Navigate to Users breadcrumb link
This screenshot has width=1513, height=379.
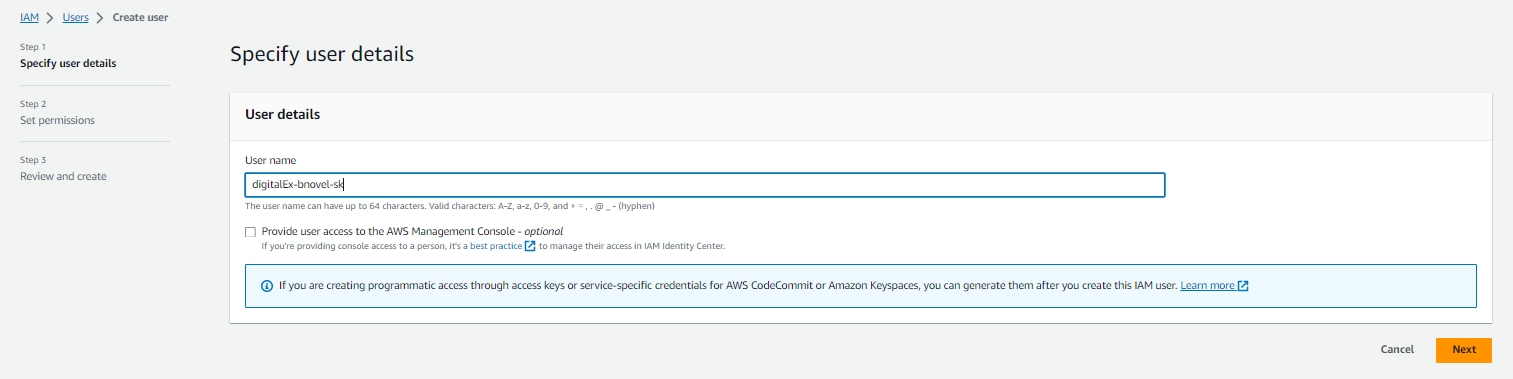75,18
